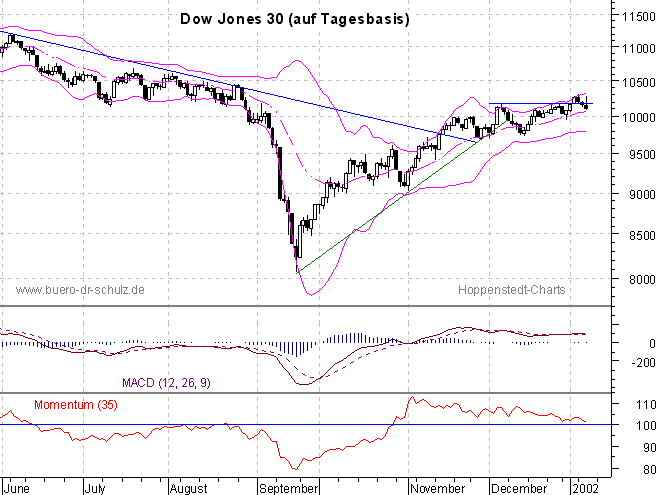The width and height of the screenshot is (659, 495).
Task: Select the Momentum (35) indicator label
Action: click(x=76, y=405)
